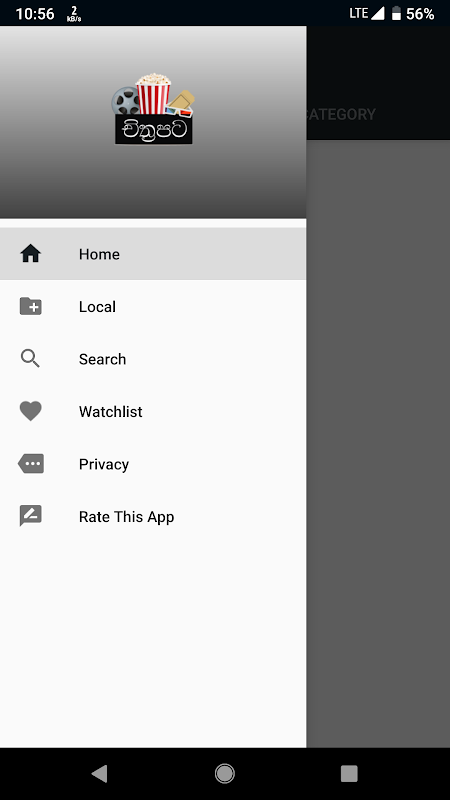The image size is (450, 800).
Task: Open the Local menu entry
Action: coord(153,306)
